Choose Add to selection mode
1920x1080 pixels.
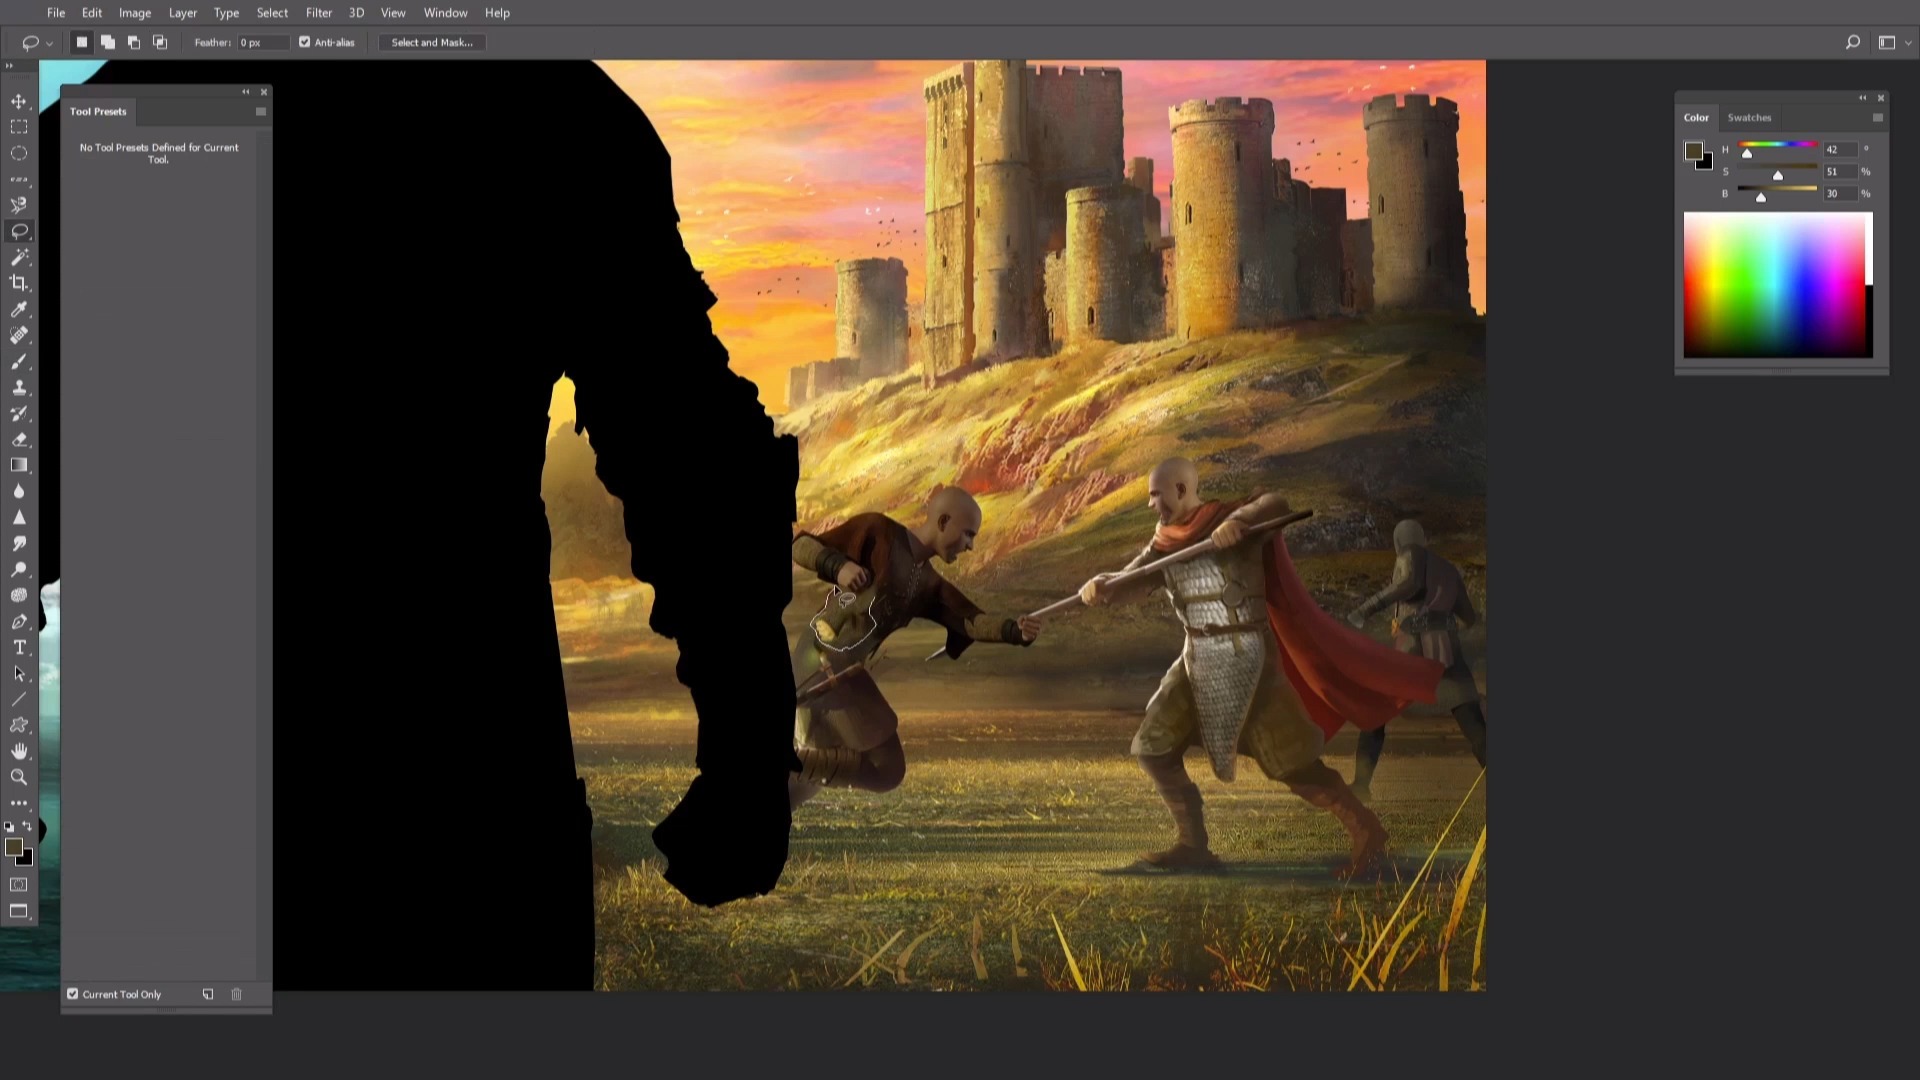coord(108,42)
